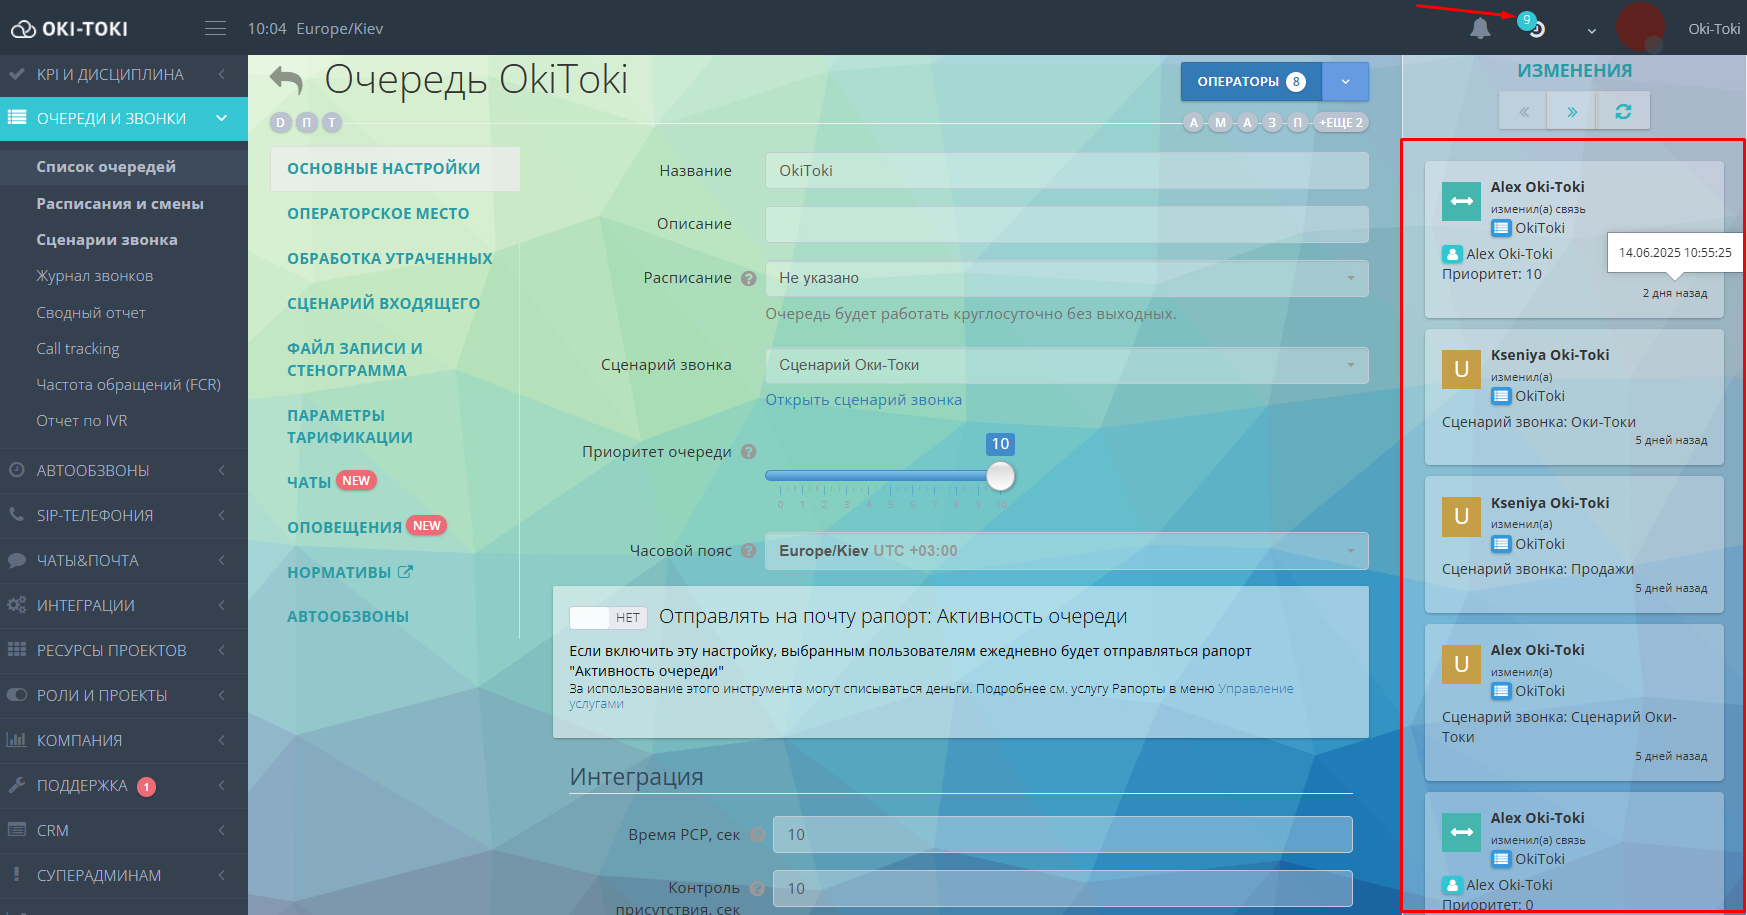Image resolution: width=1747 pixels, height=915 pixels.
Task: Select Список очередей in the sidebar
Action: click(106, 167)
